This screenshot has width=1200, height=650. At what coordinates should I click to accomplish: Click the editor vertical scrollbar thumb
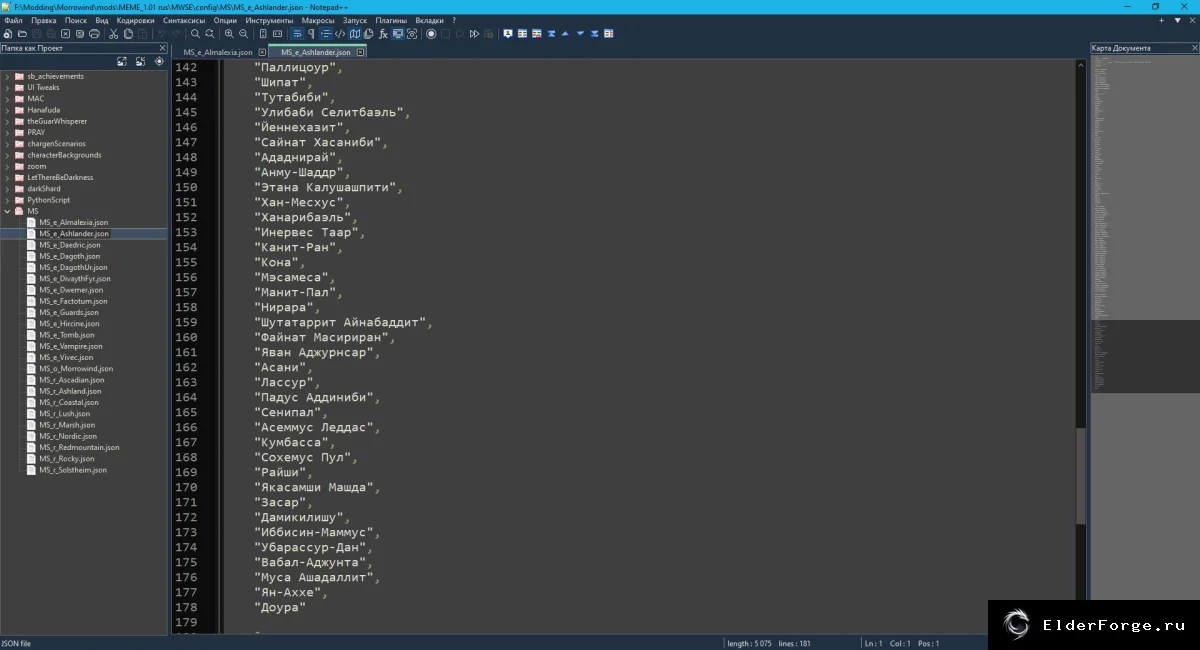point(1080,475)
